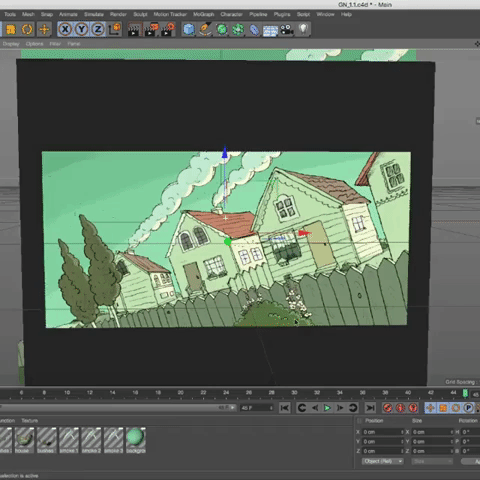Viewport: 480px width, 480px height.
Task: Go to next key button
Action: click(x=353, y=408)
